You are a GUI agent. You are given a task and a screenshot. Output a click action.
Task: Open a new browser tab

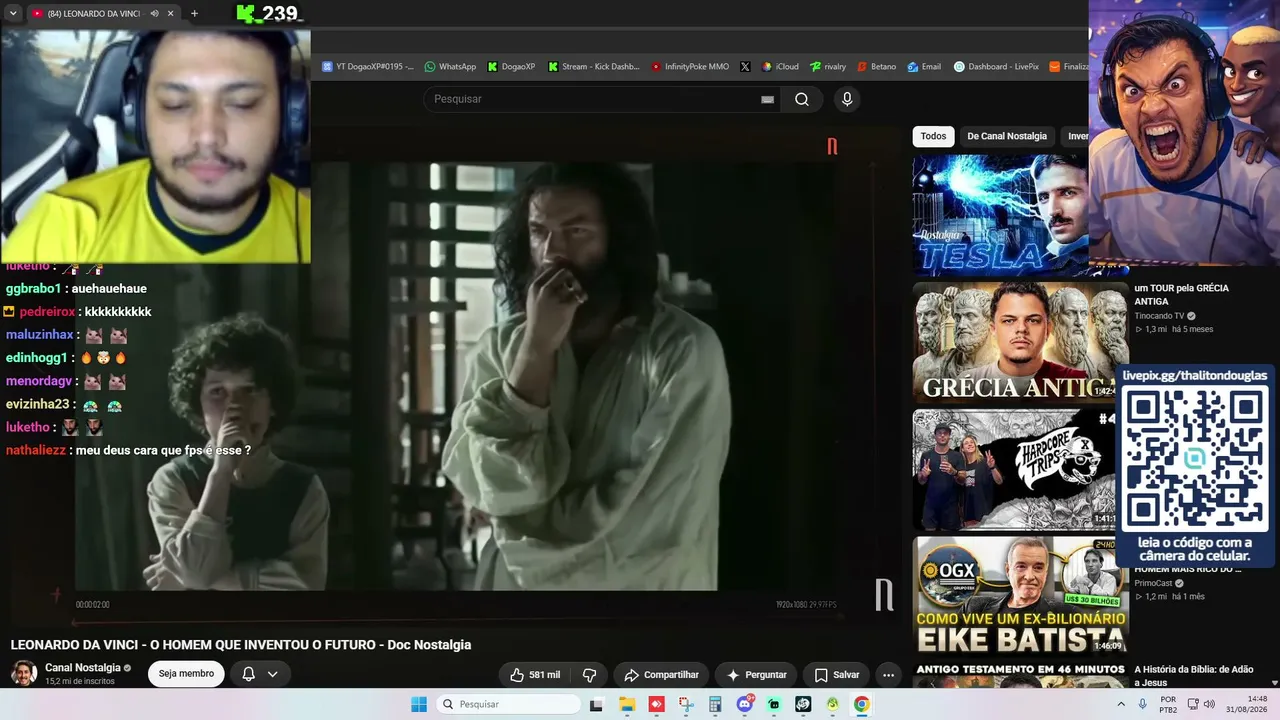[194, 14]
